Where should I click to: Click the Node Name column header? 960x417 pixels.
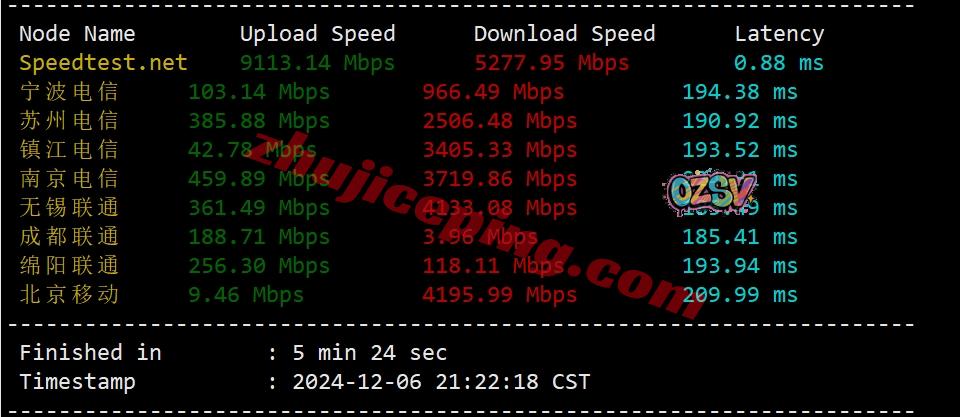pyautogui.click(x=77, y=34)
